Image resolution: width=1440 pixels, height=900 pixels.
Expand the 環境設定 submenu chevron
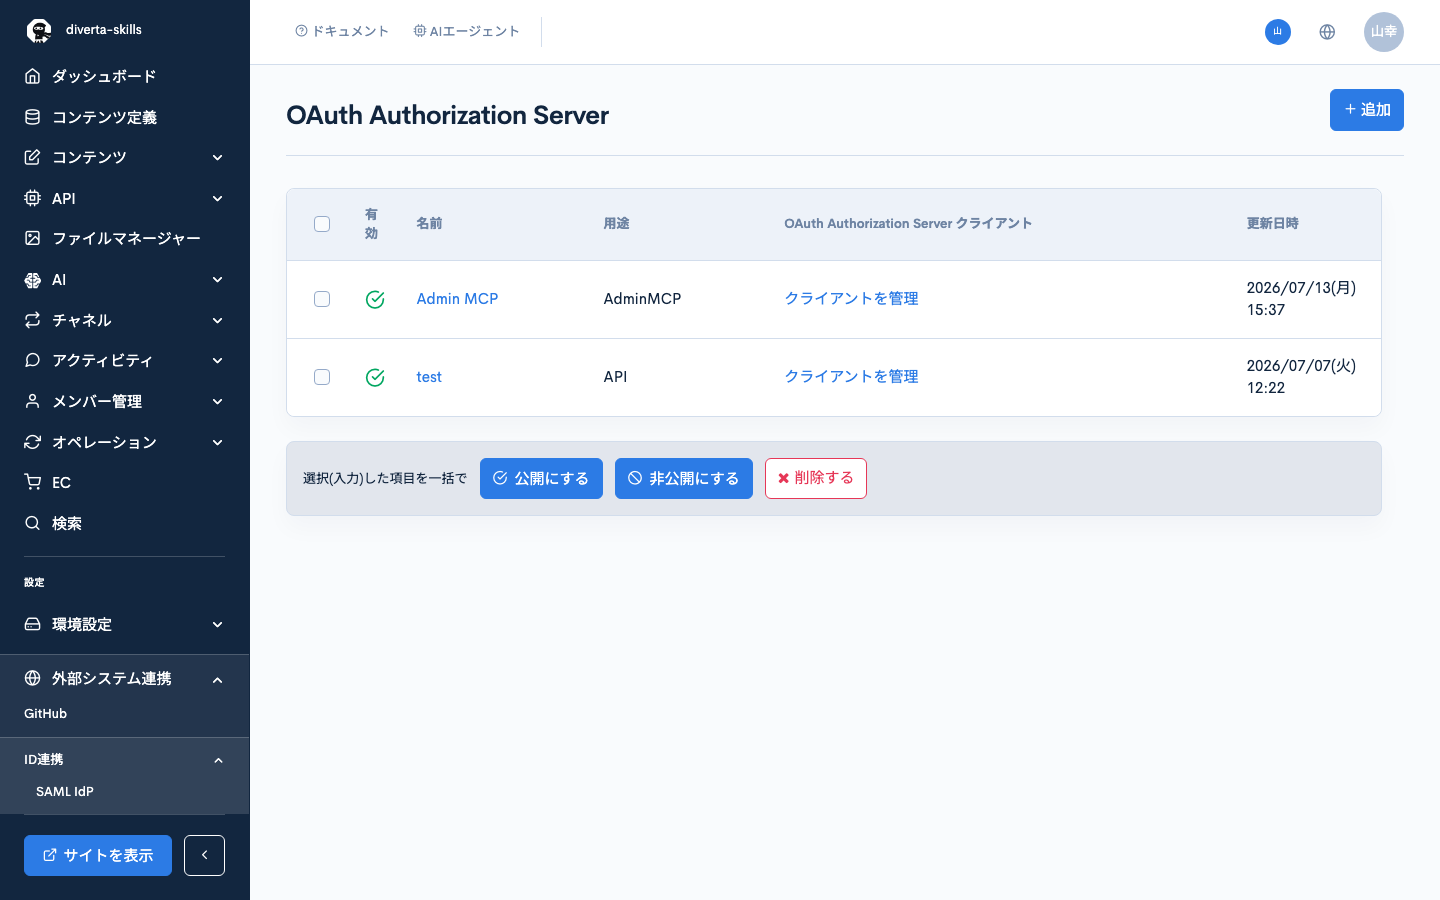coord(218,624)
